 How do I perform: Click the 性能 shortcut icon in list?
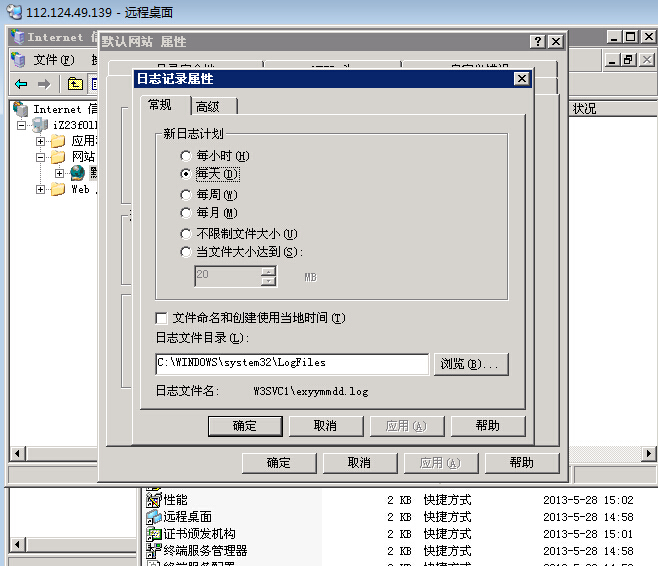(154, 499)
